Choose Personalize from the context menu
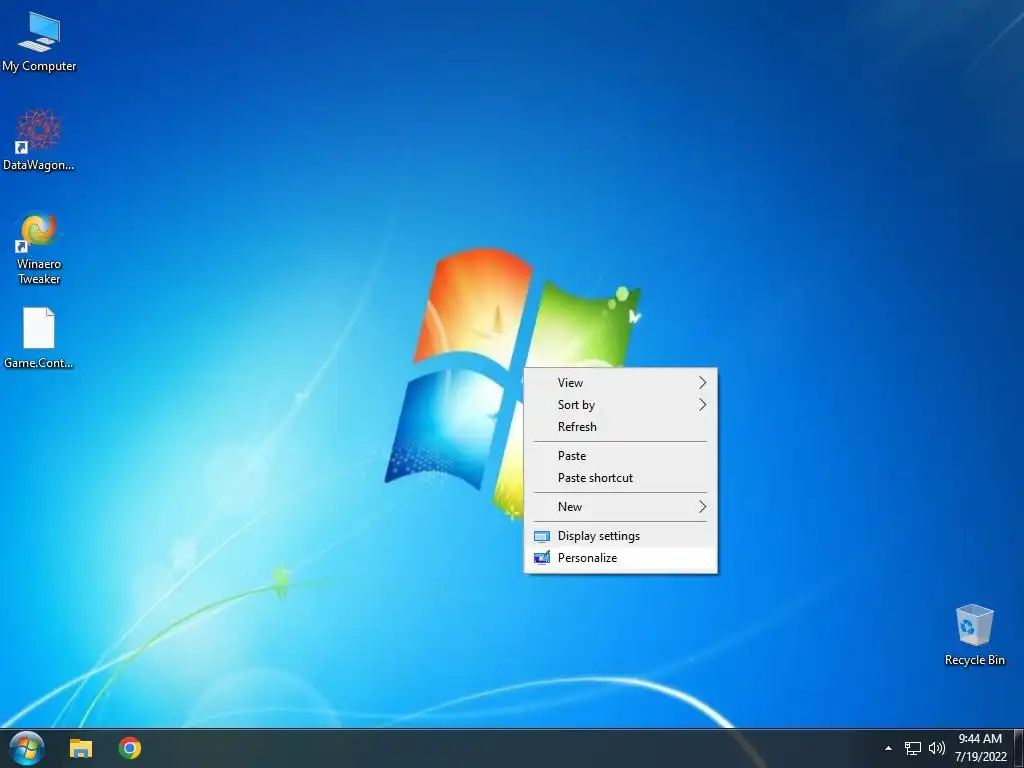This screenshot has height=768, width=1024. 620,558
